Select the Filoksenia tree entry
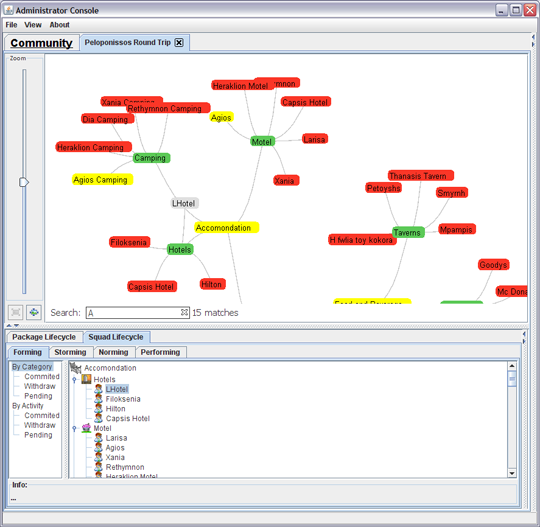Viewport: 540px width, 527px height. click(123, 399)
